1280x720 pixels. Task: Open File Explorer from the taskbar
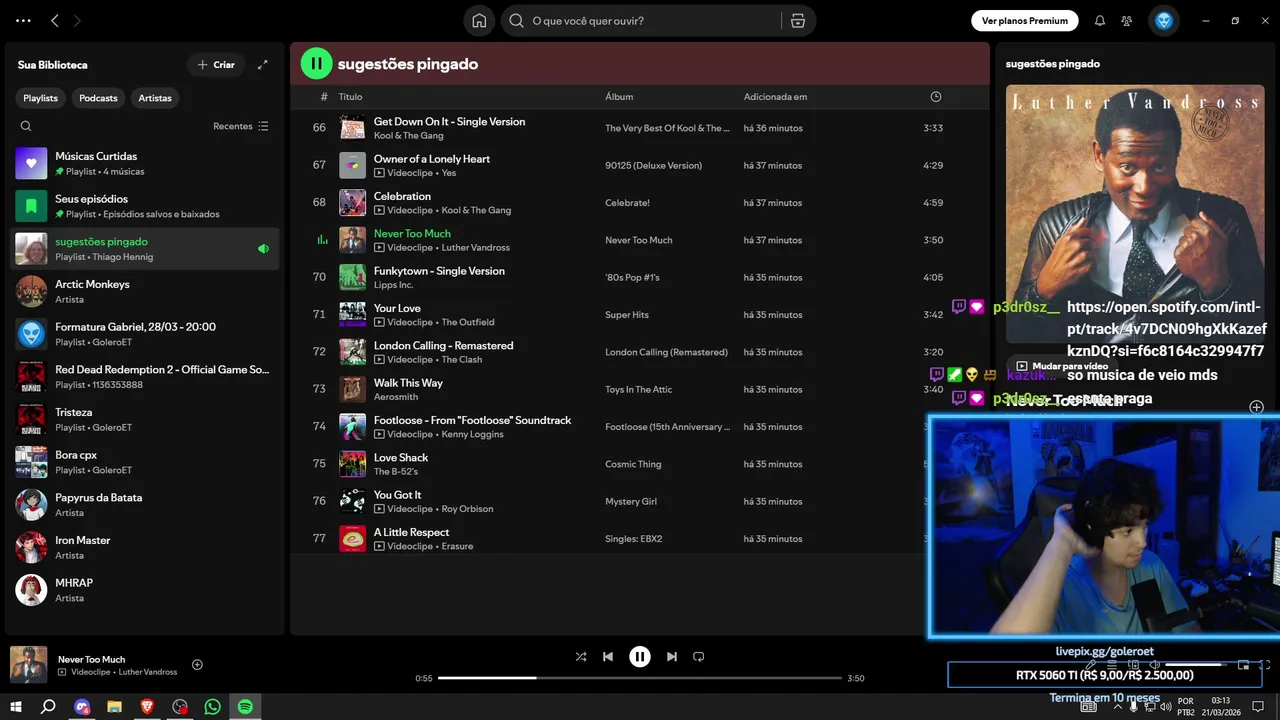114,707
